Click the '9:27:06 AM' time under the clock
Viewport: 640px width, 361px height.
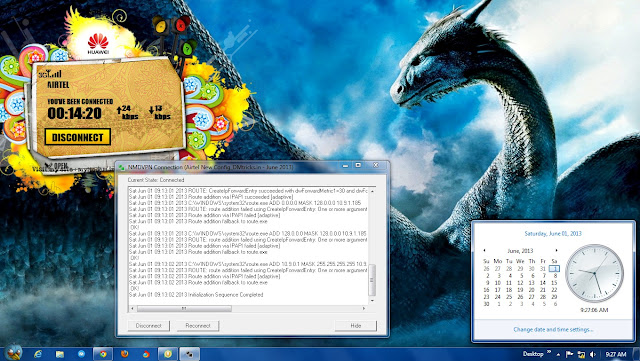tap(594, 310)
